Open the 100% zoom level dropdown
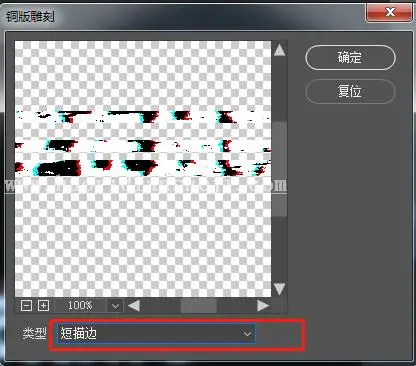The image size is (416, 366). [x=115, y=306]
